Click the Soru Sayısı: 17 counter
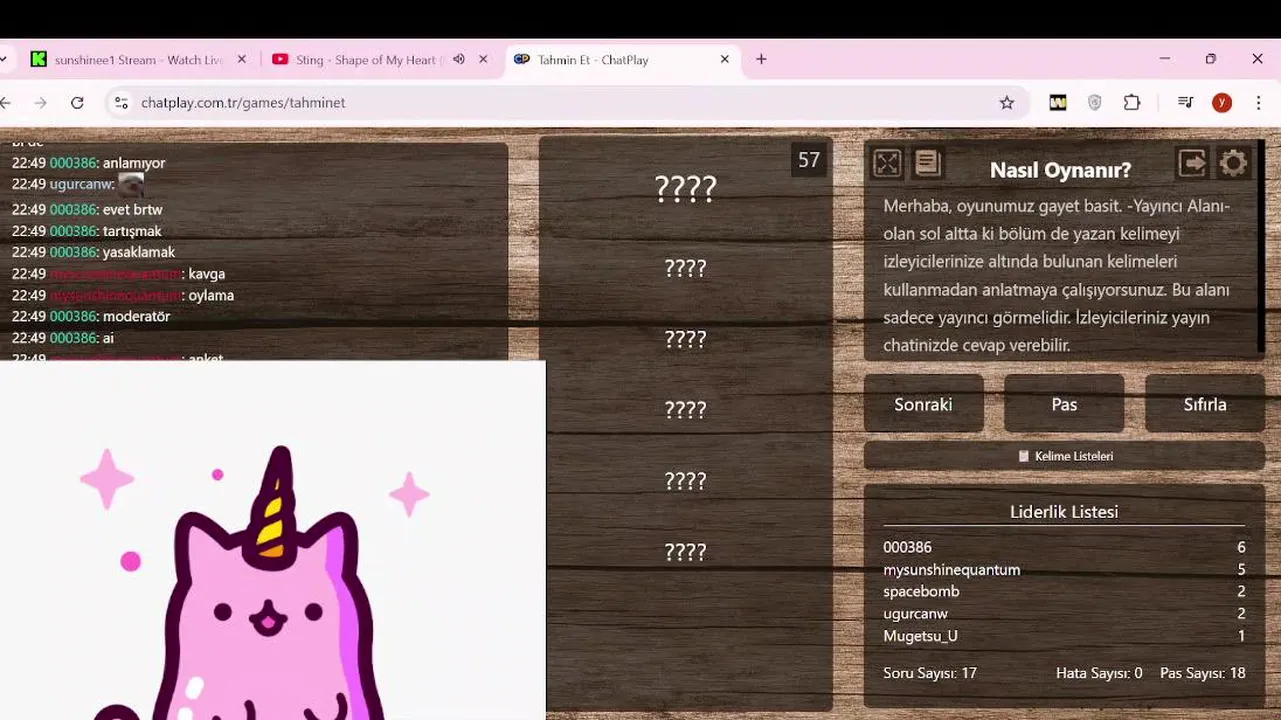Viewport: 1281px width, 720px height. 930,673
